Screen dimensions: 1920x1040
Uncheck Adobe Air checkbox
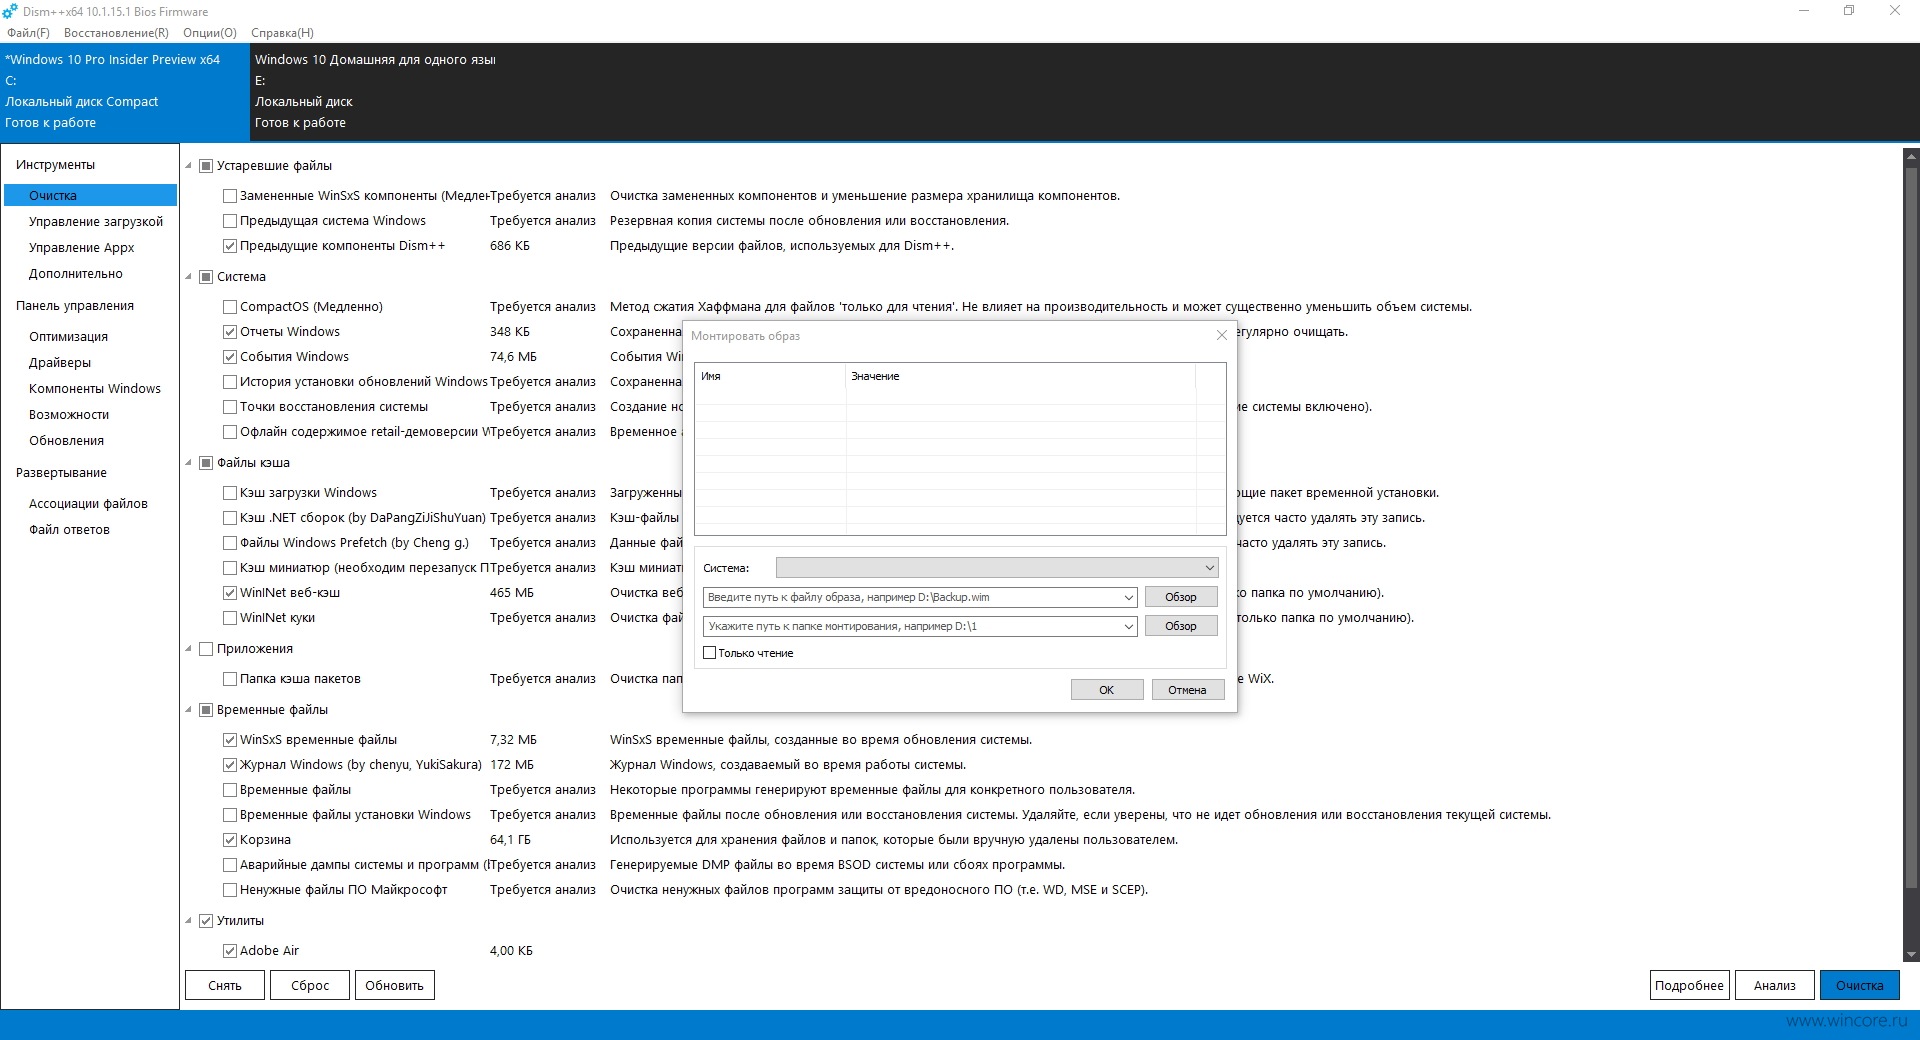[230, 951]
